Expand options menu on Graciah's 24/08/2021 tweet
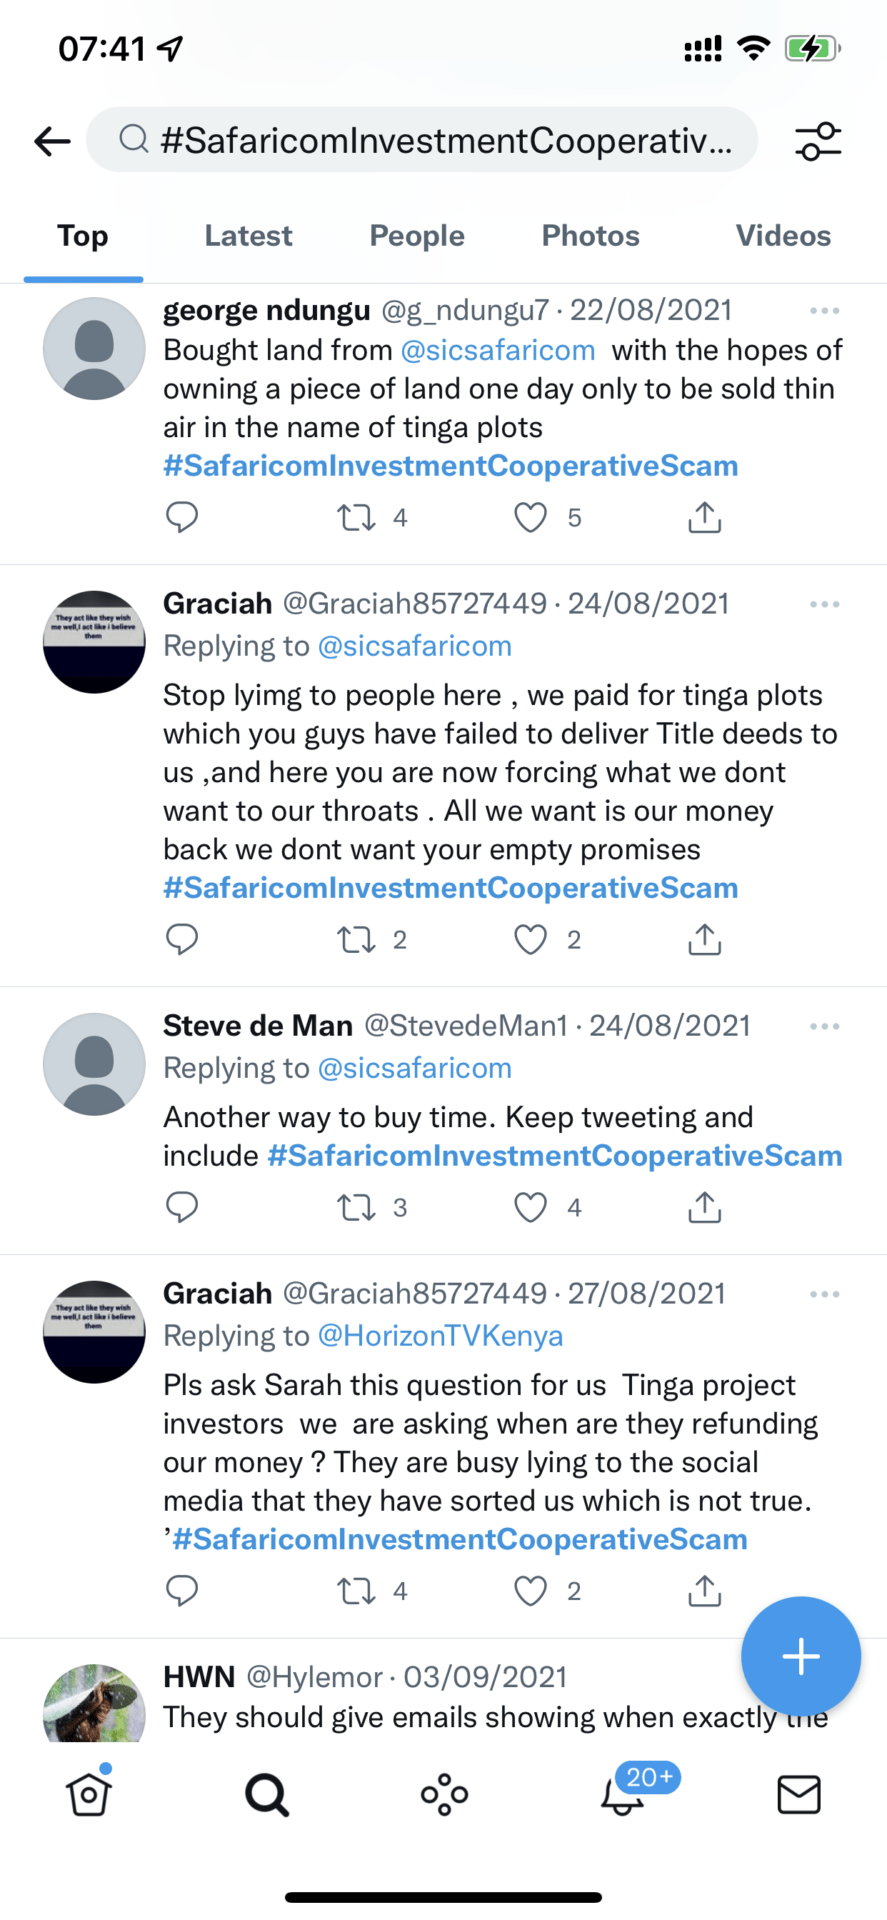 (x=824, y=604)
